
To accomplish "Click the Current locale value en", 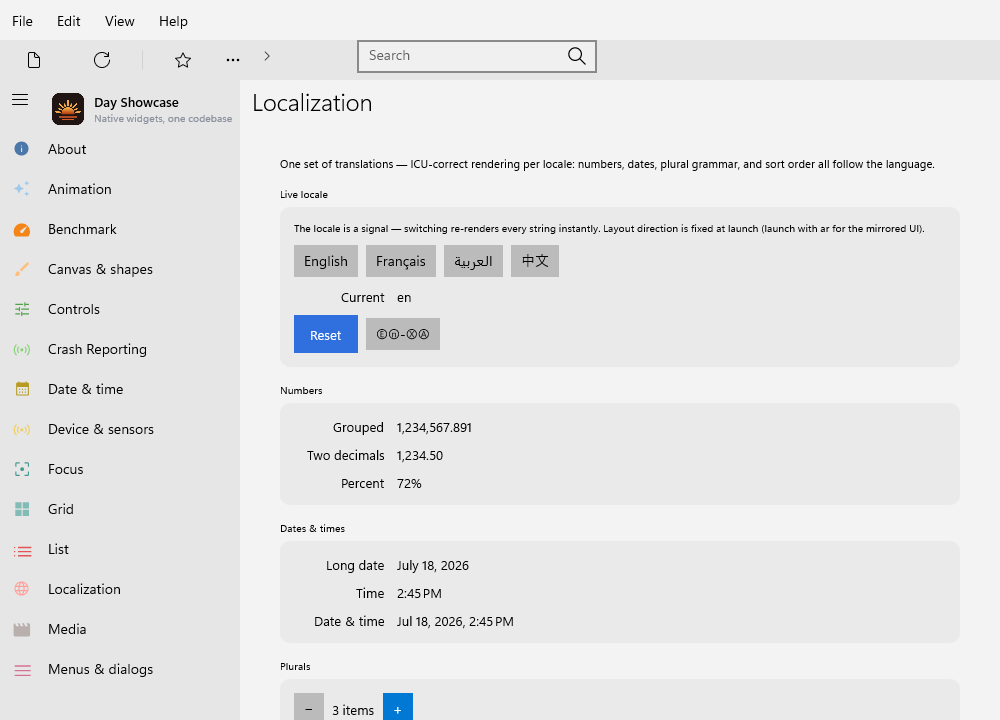I will coord(404,298).
